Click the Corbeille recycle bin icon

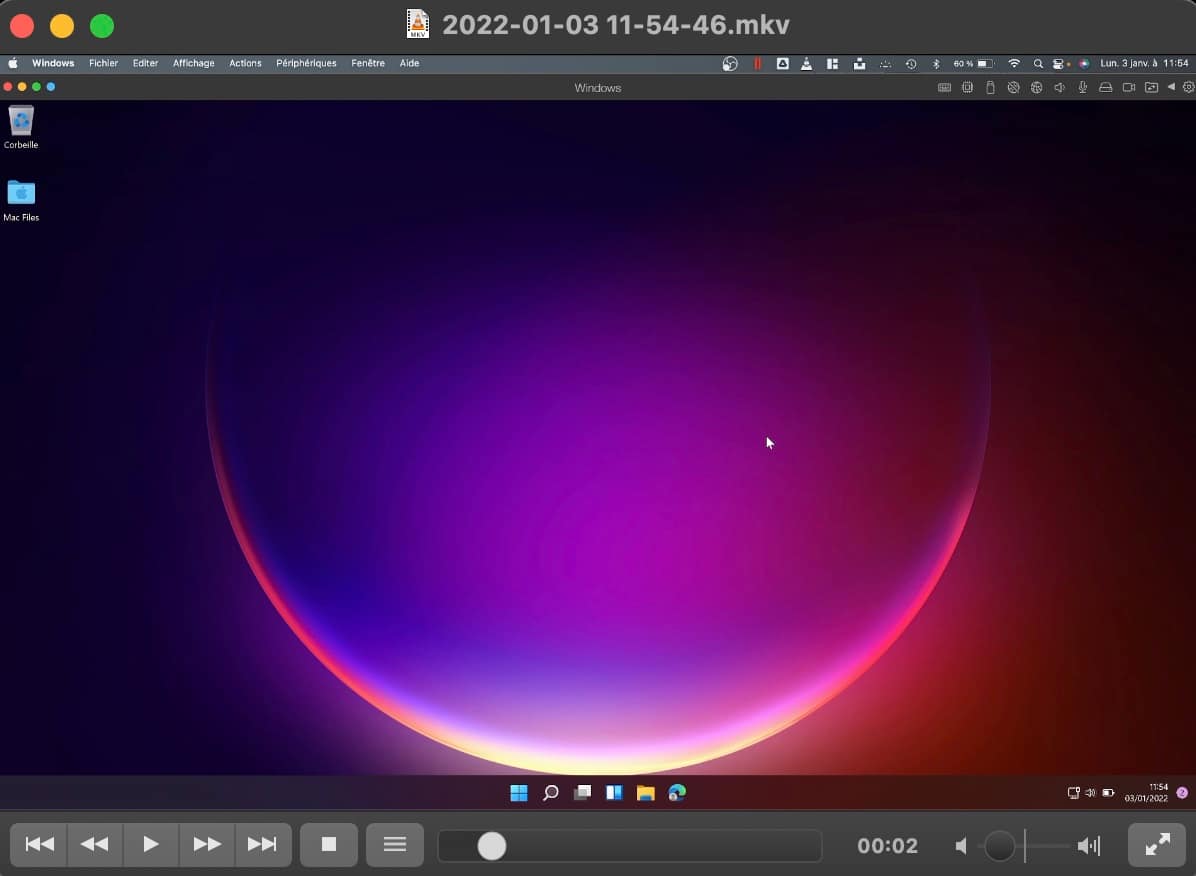coord(21,122)
